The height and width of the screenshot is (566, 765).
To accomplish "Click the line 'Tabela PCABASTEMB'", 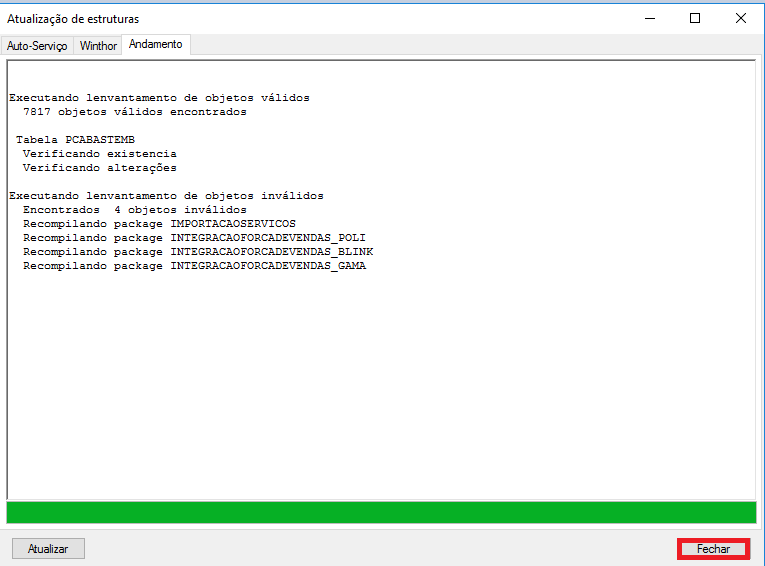I will 75,140.
